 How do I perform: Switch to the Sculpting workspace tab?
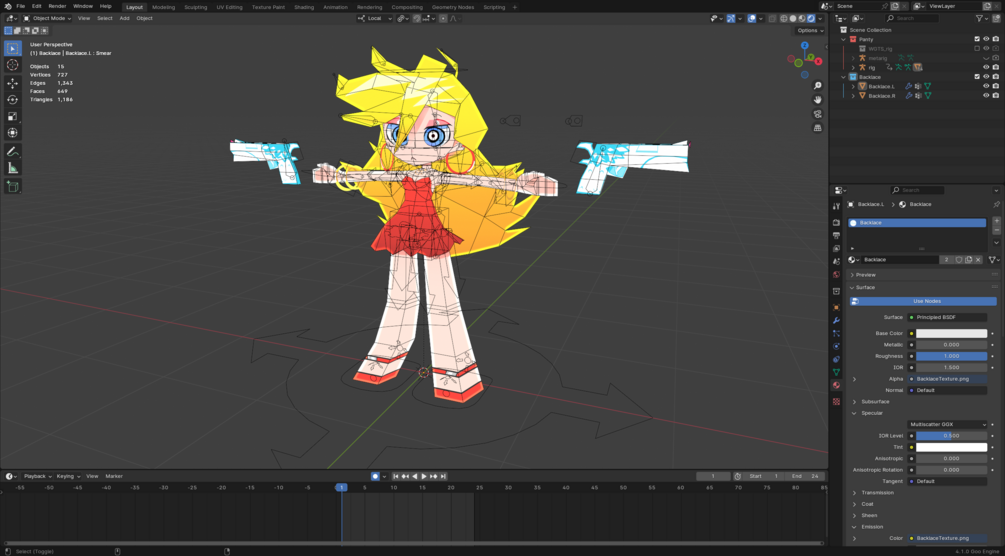[x=195, y=7]
